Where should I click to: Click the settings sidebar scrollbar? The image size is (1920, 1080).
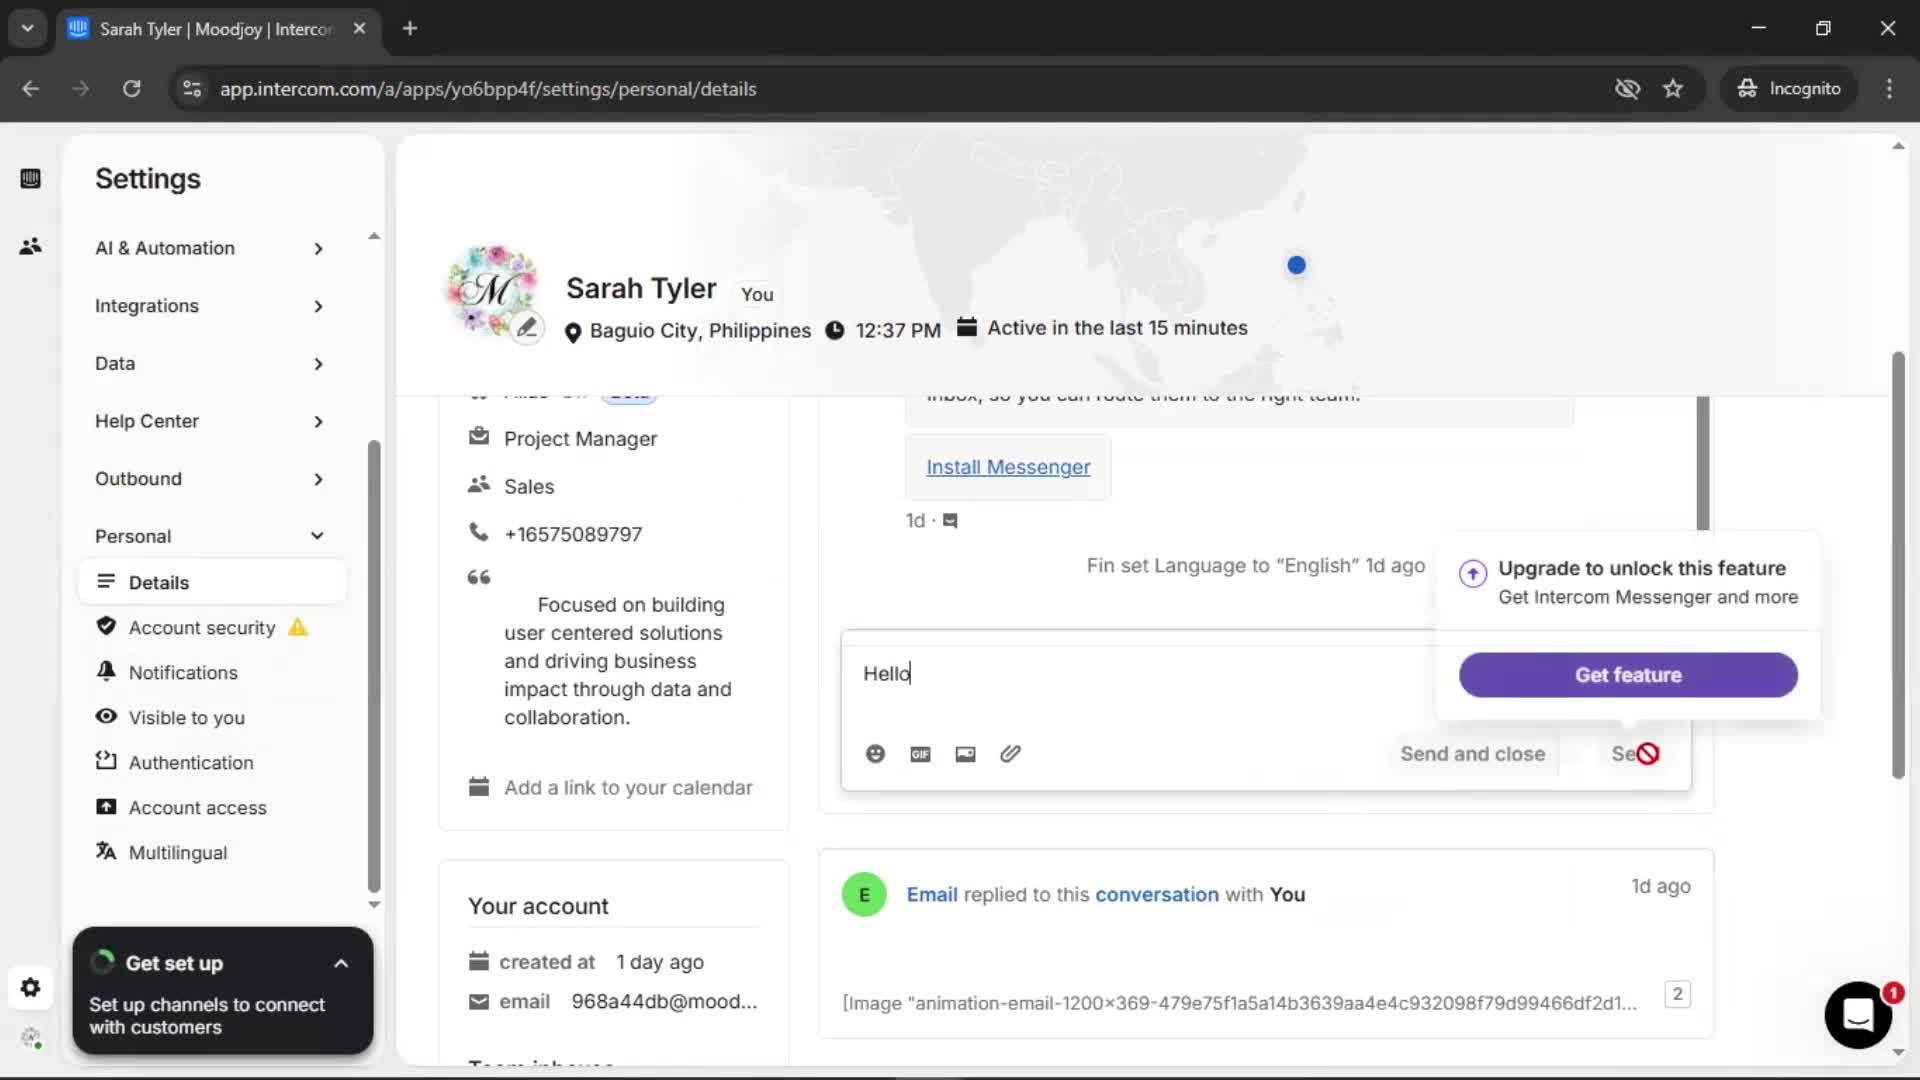point(374,666)
